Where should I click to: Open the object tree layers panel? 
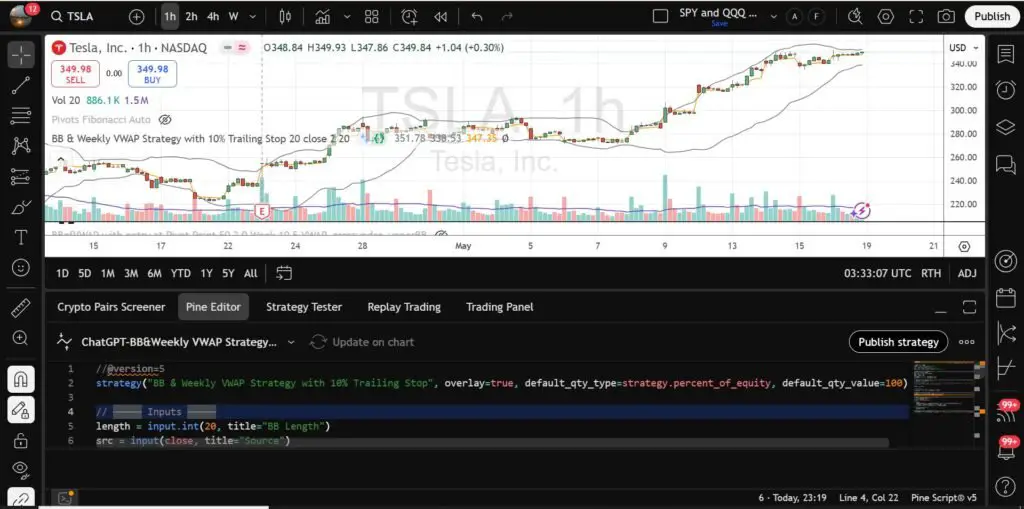point(1006,127)
